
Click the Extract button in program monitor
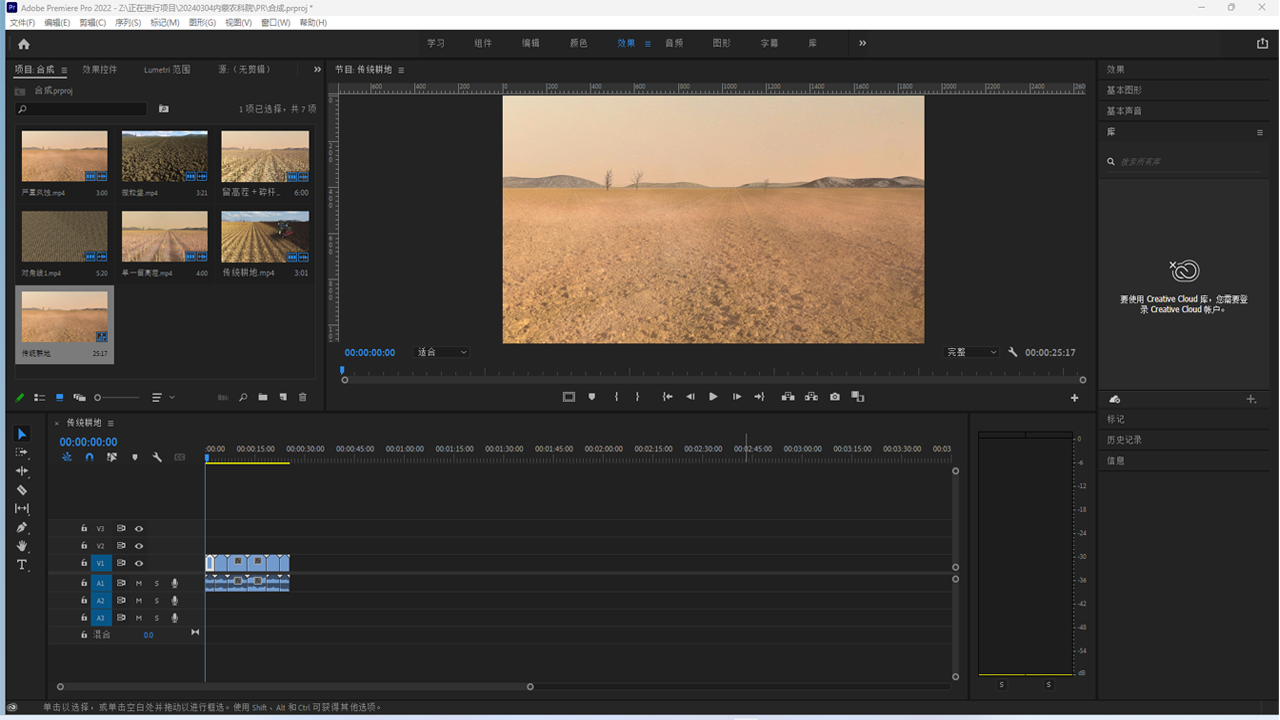(811, 397)
